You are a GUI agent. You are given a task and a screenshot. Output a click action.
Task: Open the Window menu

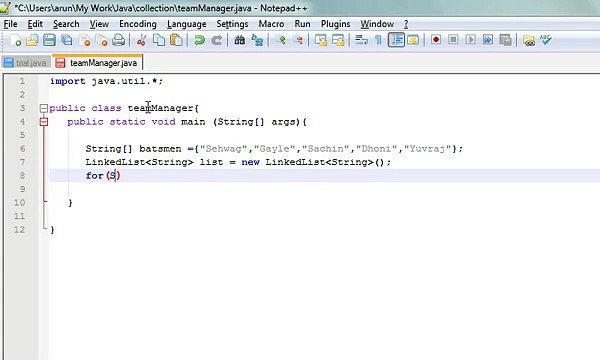(377, 24)
